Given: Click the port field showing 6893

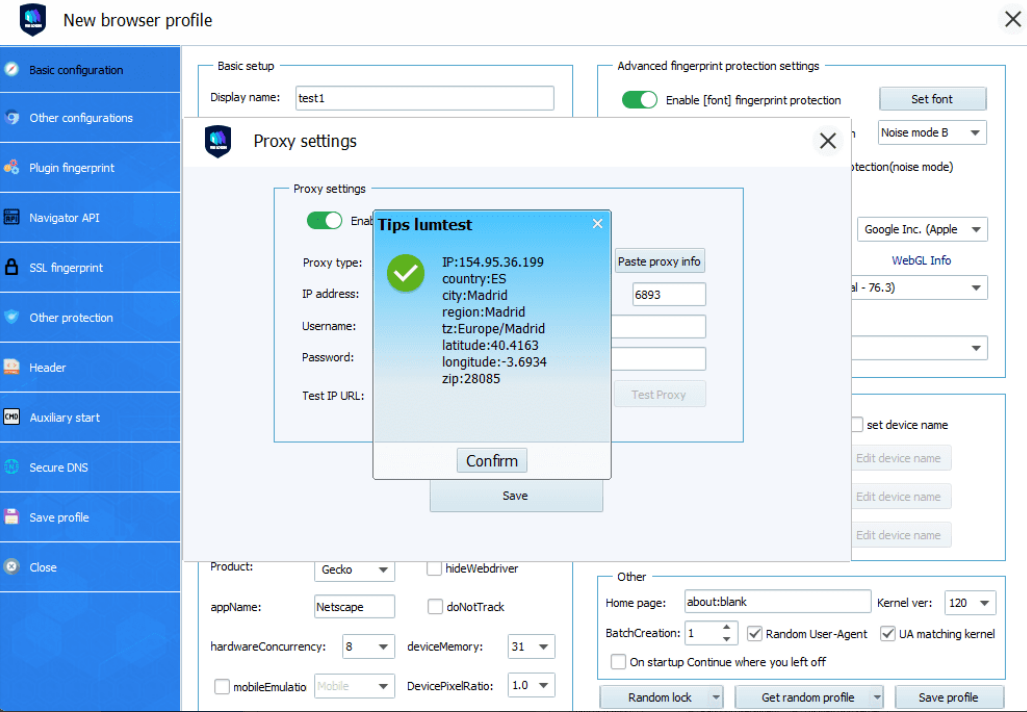Looking at the screenshot, I should pyautogui.click(x=669, y=295).
